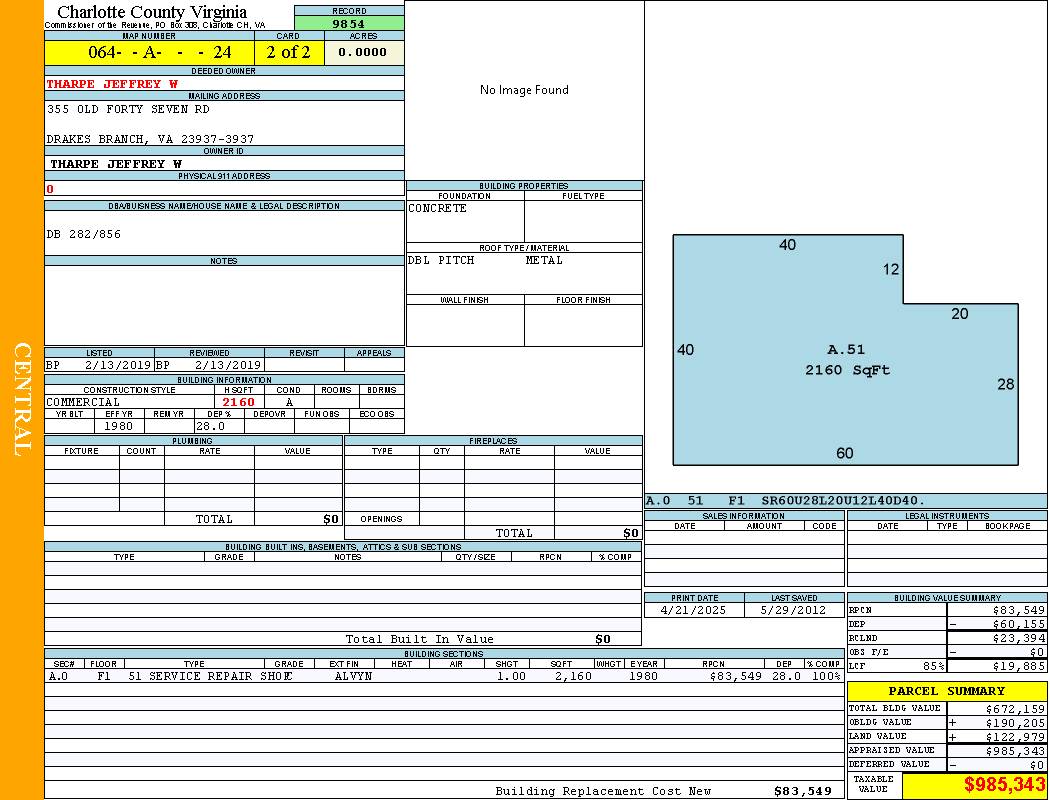Select the yellow map number field

click(x=149, y=52)
